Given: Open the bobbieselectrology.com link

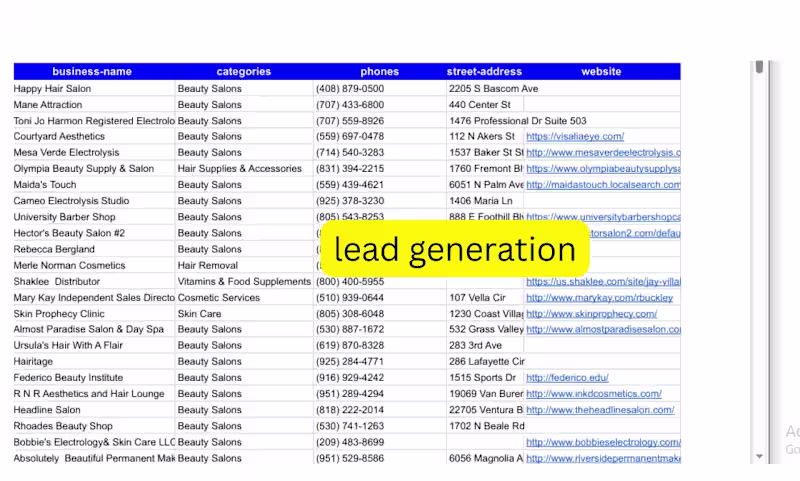Looking at the screenshot, I should [603, 442].
